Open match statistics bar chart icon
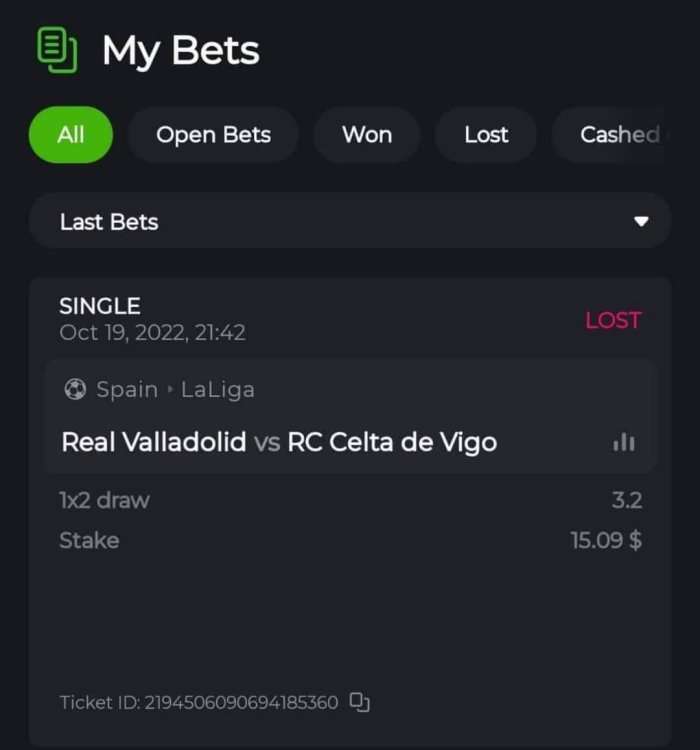 (623, 442)
